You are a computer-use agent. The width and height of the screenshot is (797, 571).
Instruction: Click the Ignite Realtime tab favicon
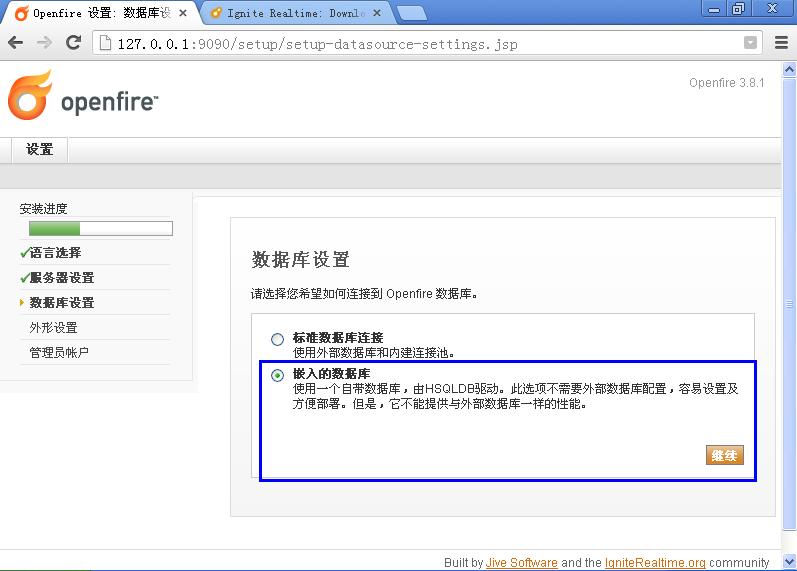pos(216,13)
